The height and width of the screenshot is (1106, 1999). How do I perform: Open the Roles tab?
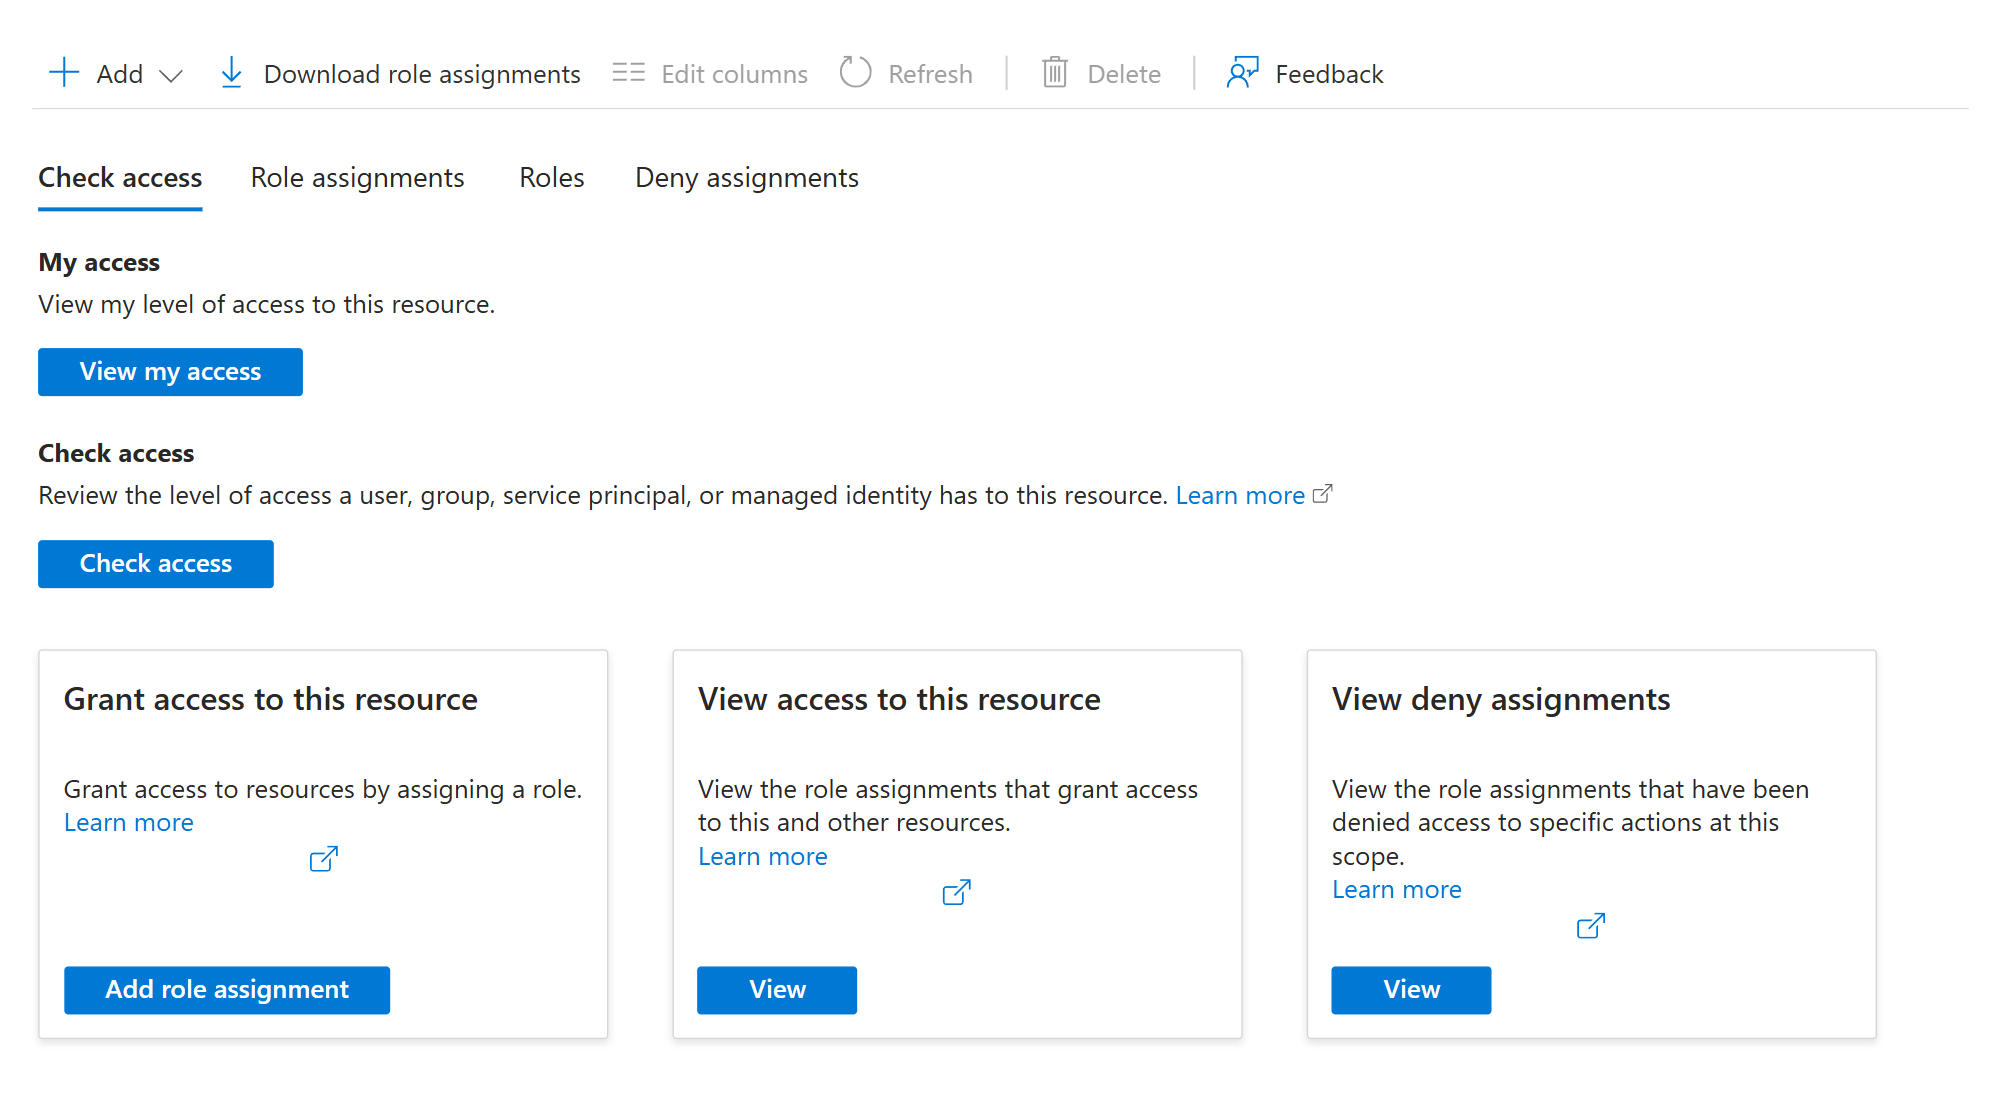[x=552, y=178]
